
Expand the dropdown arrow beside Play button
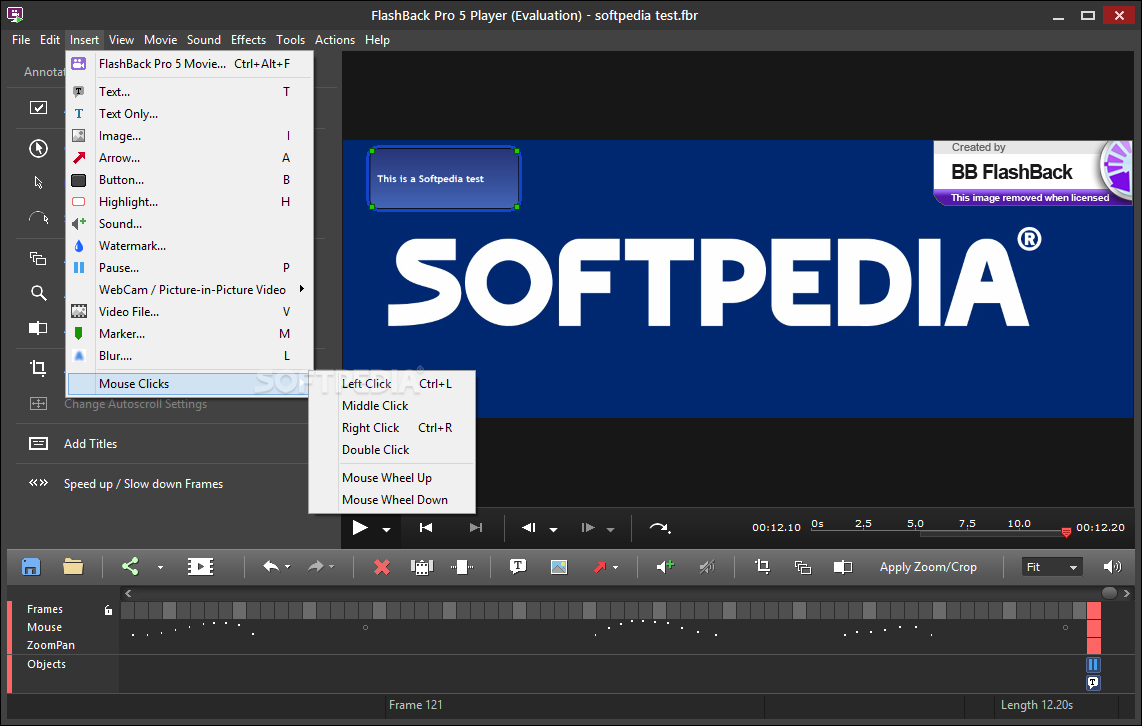coord(386,530)
